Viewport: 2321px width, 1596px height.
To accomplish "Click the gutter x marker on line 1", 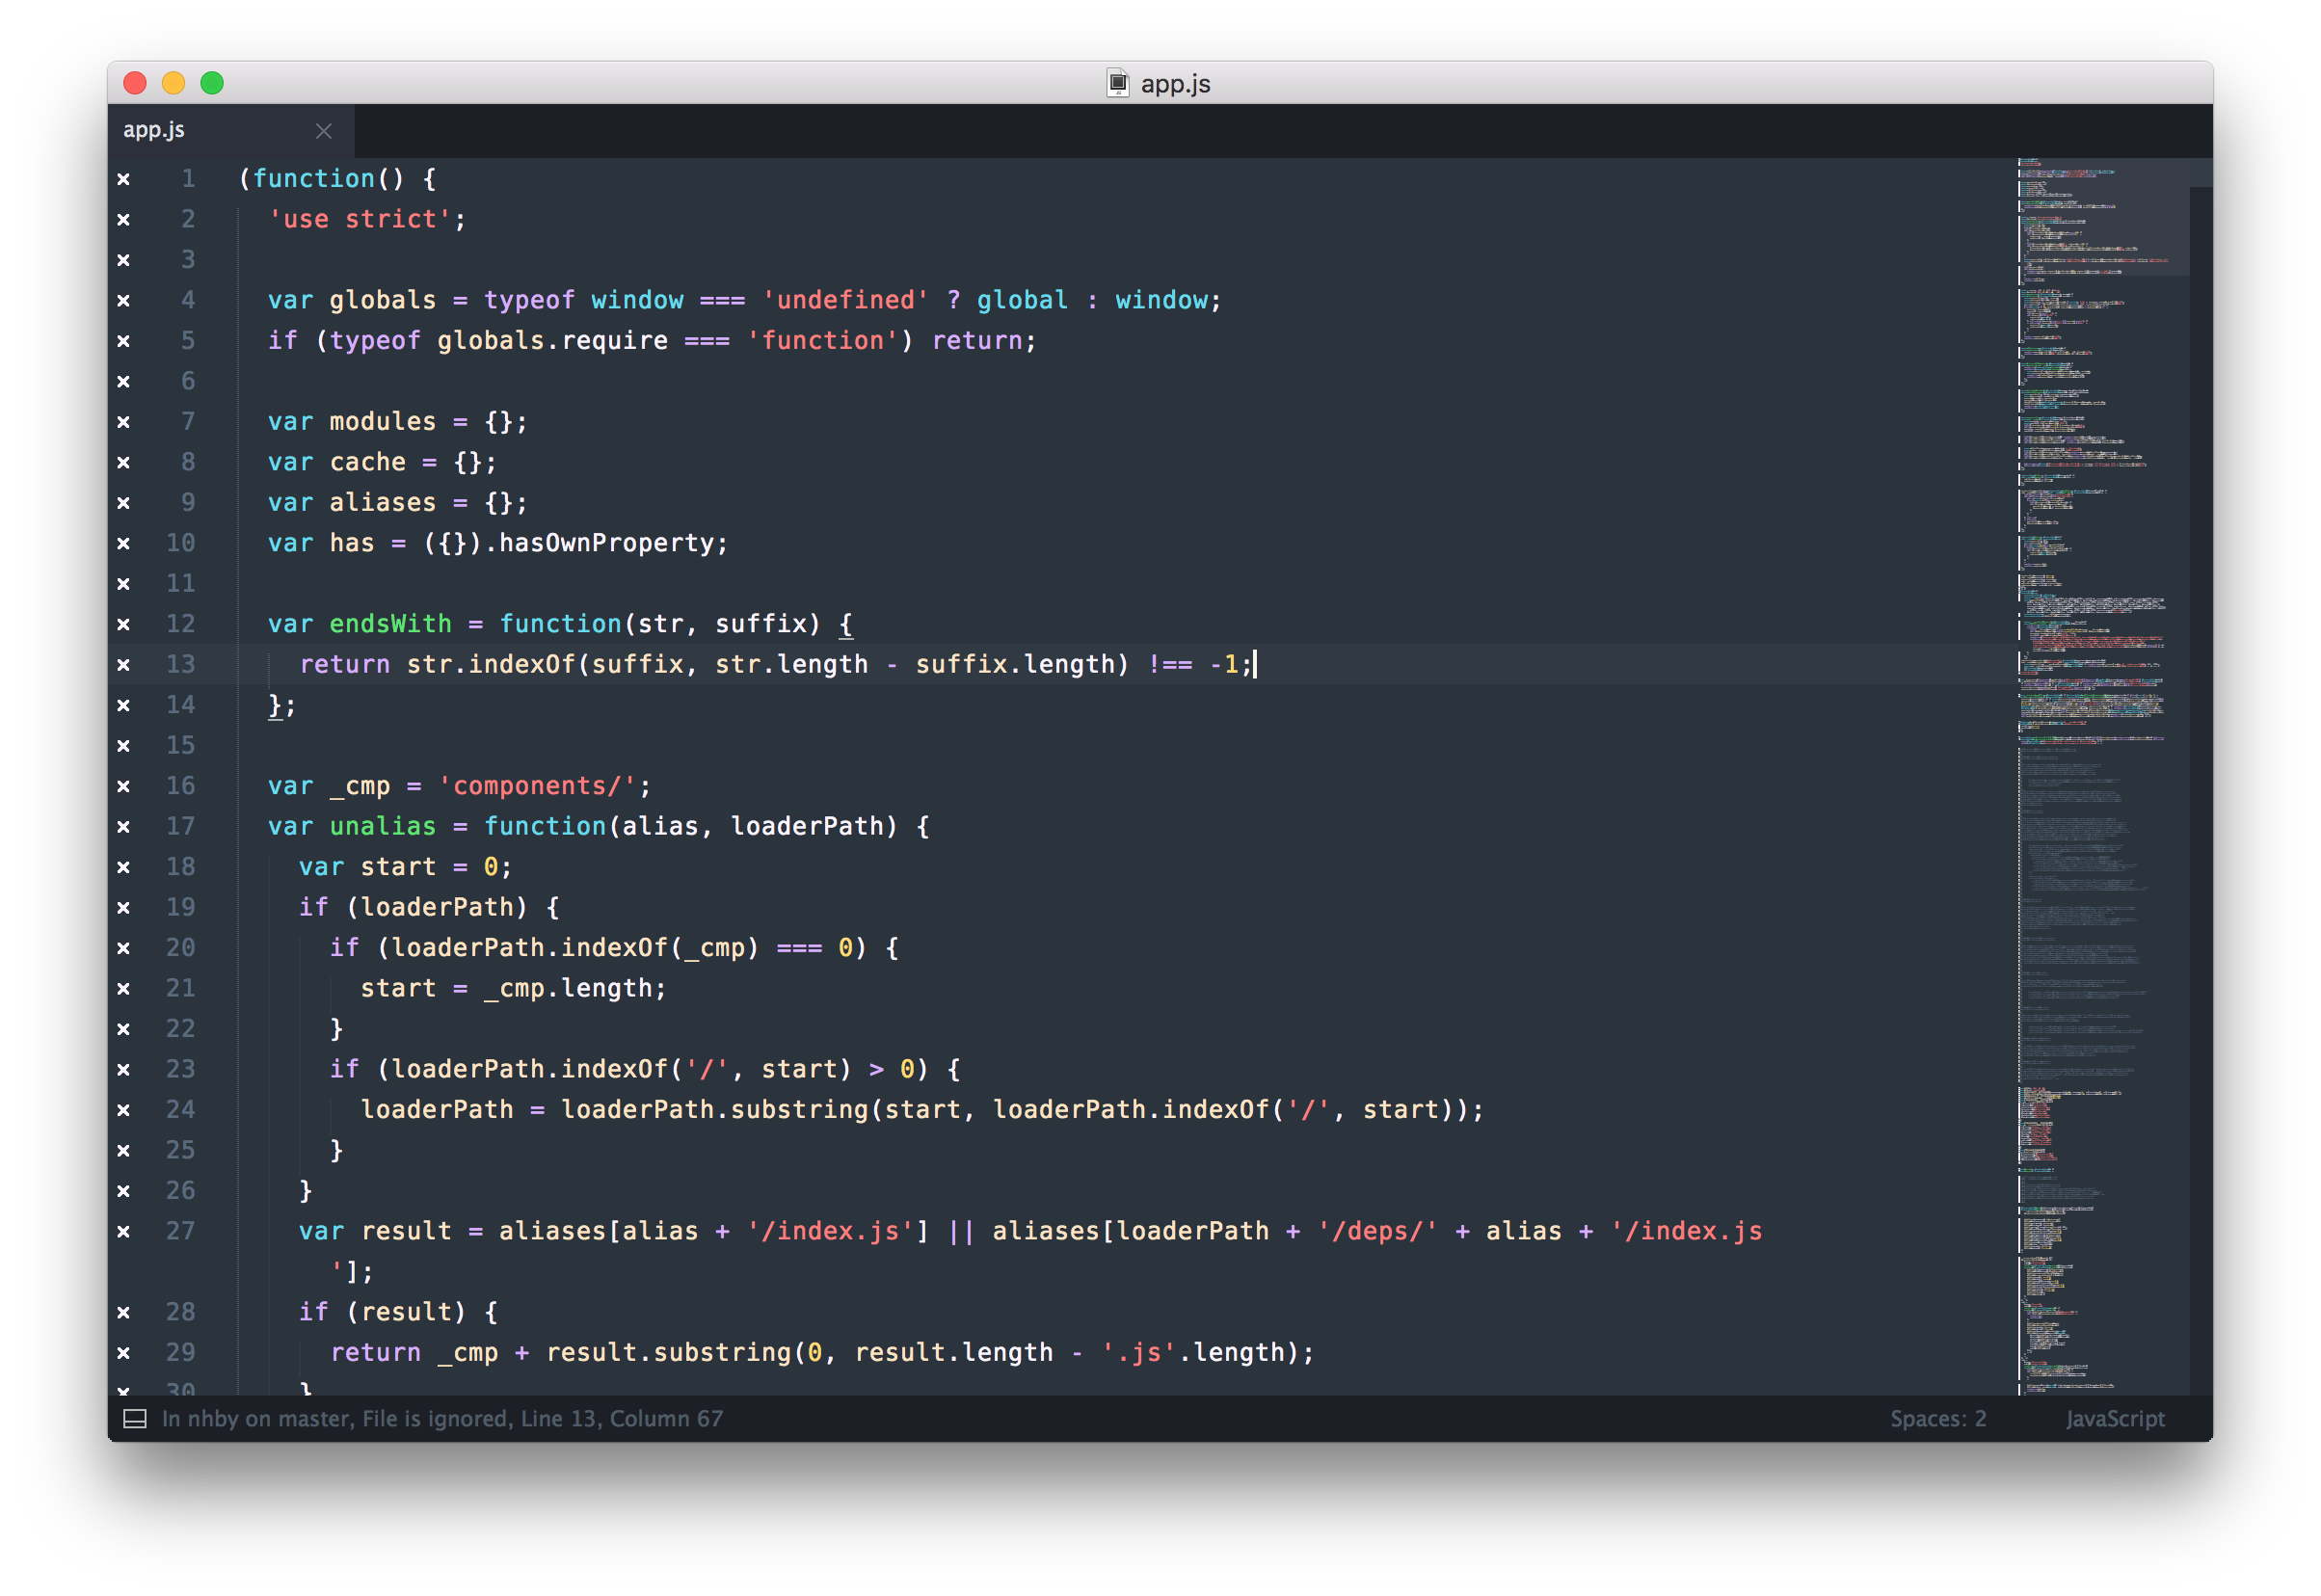I will 124,179.
